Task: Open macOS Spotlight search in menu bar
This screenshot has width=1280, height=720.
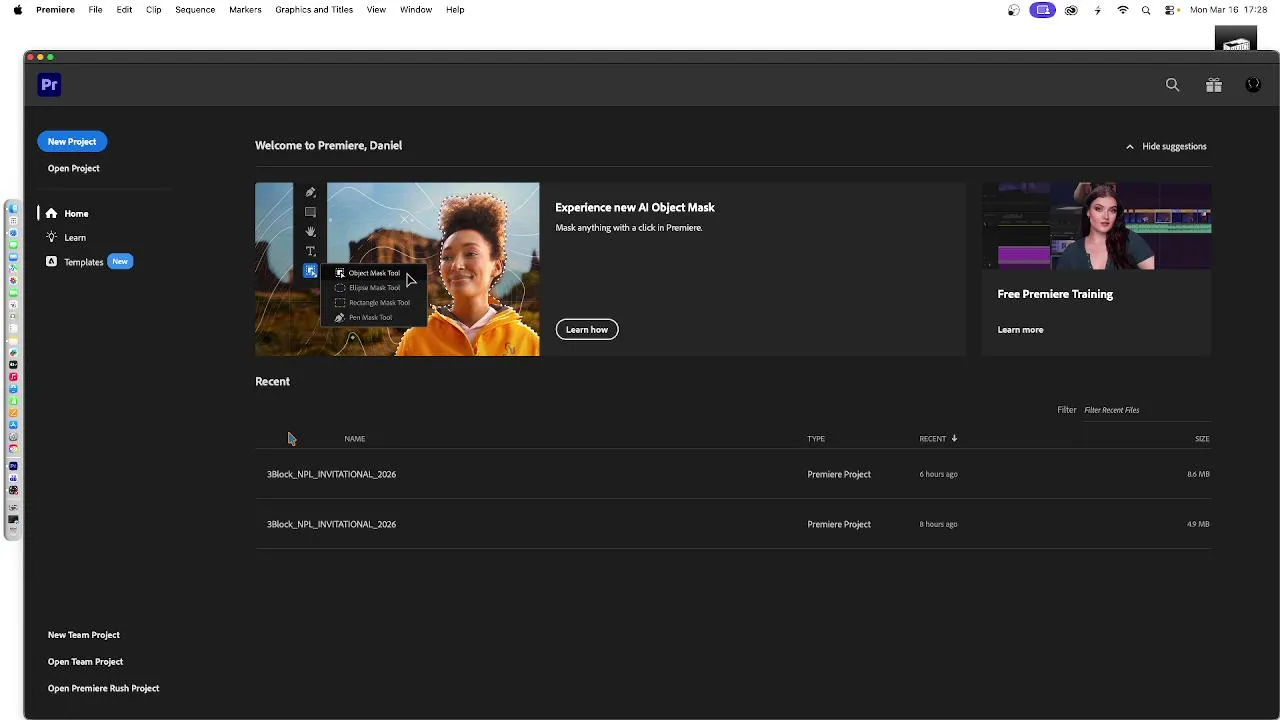Action: tap(1146, 10)
